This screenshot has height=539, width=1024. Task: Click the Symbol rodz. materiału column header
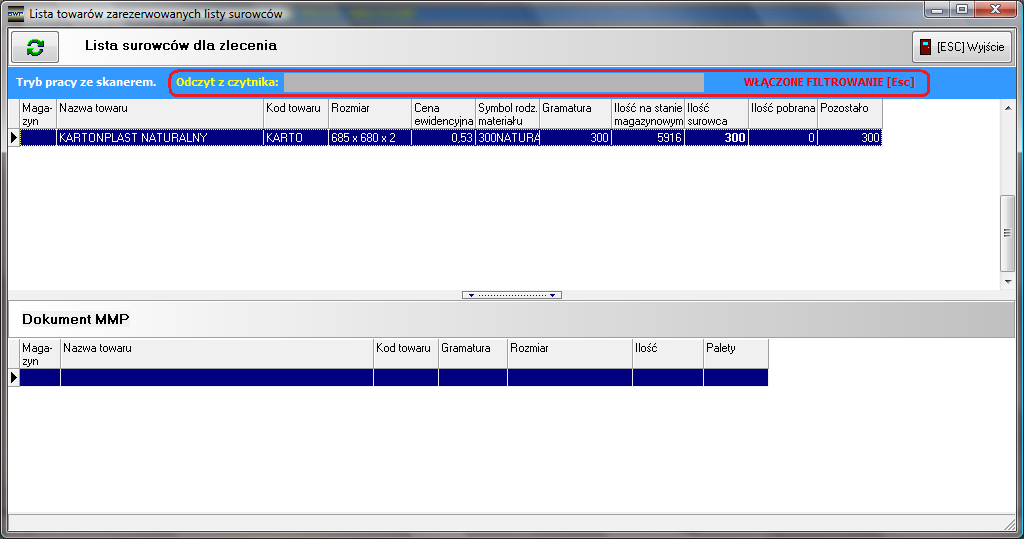[x=507, y=114]
